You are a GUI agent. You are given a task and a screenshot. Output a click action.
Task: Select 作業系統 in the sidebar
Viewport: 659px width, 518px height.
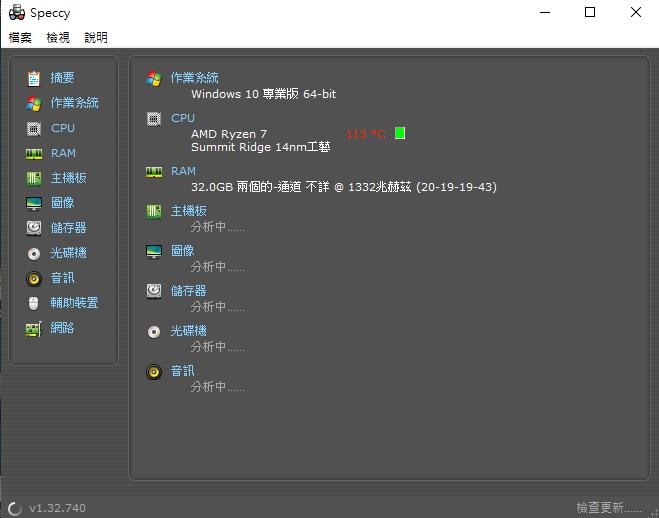point(75,103)
